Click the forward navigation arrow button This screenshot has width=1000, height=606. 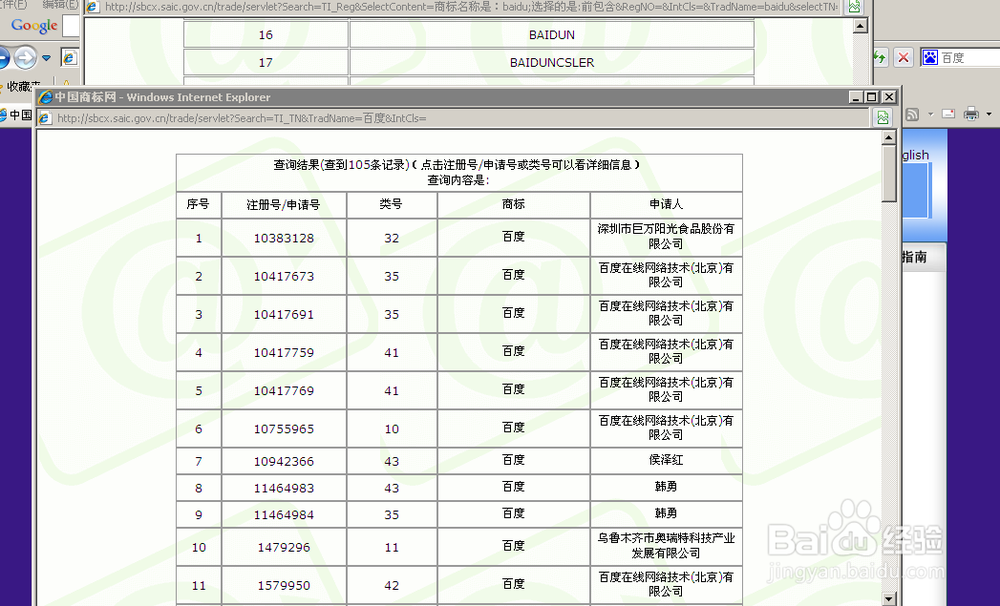point(23,57)
